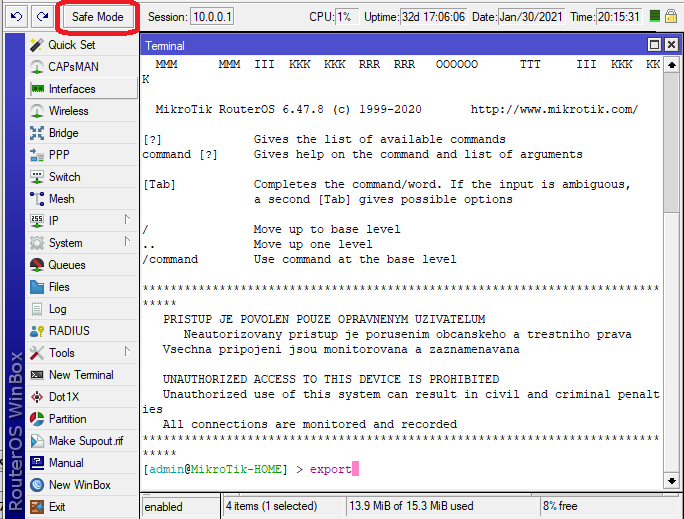
Task: Click the Terminal vertical scrollbar thumb
Action: [x=672, y=143]
